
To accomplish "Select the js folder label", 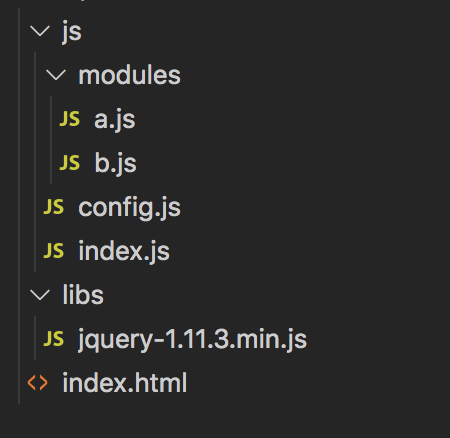I will pos(72,32).
